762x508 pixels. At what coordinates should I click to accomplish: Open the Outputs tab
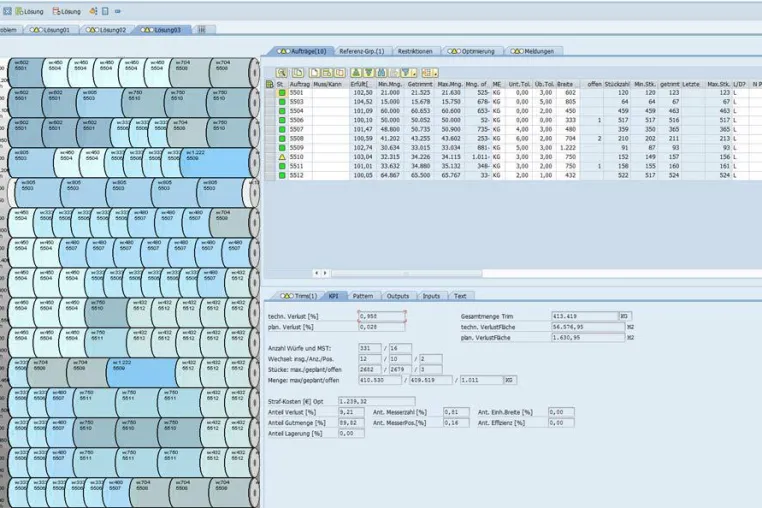click(x=398, y=296)
